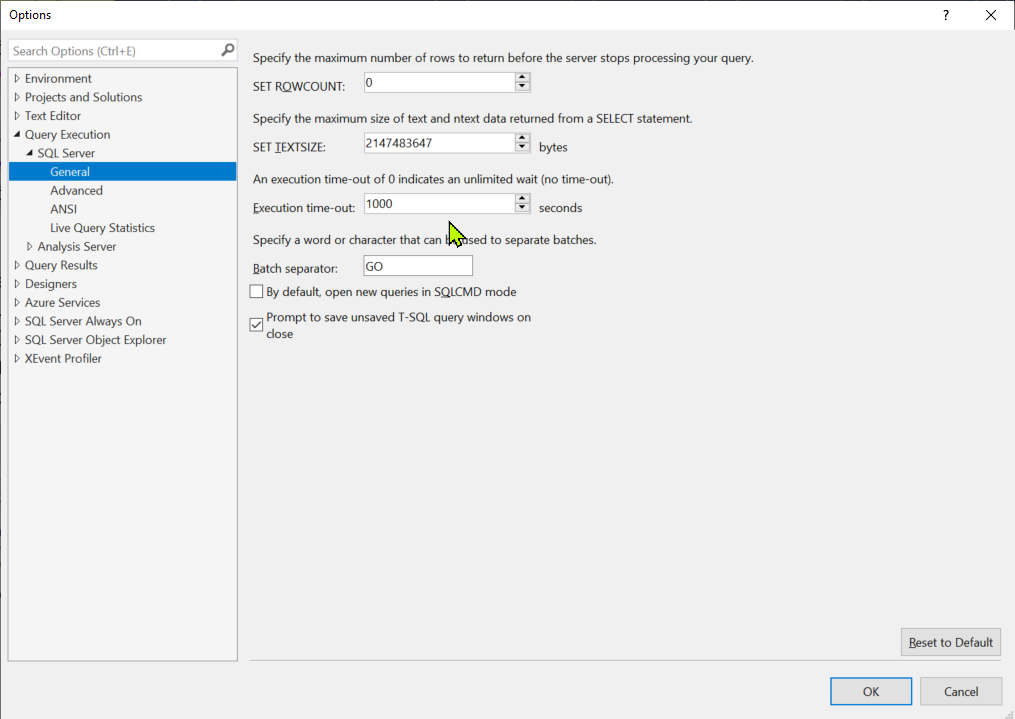Screen dimensions: 1015x719
Task: Uncheck prompt to save unsaved T-SQL windows
Action: [256, 325]
